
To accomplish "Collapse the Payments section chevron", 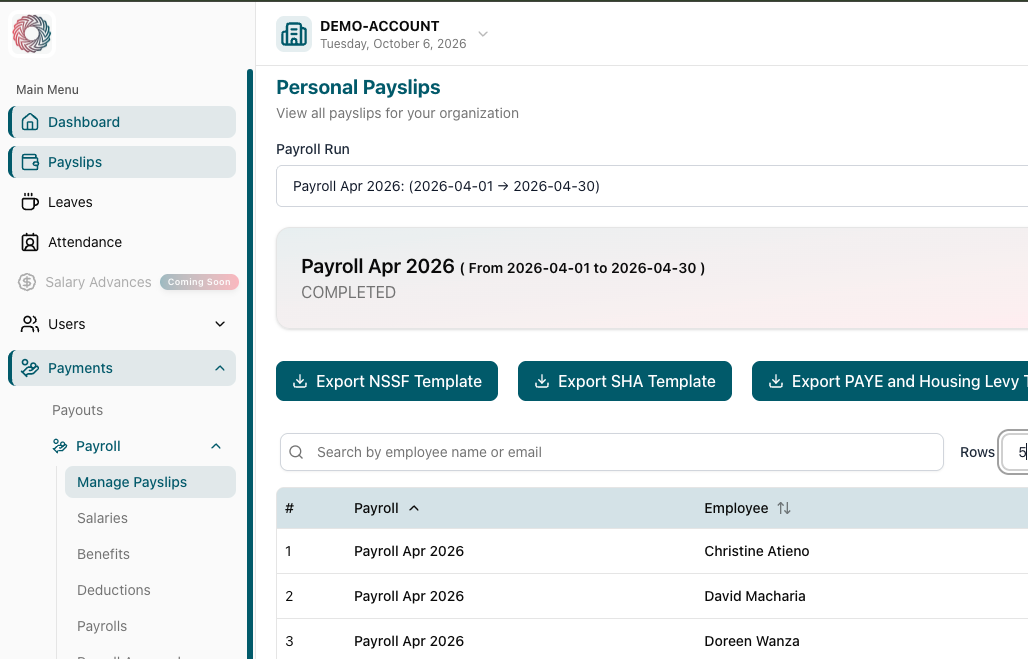I will (x=220, y=368).
